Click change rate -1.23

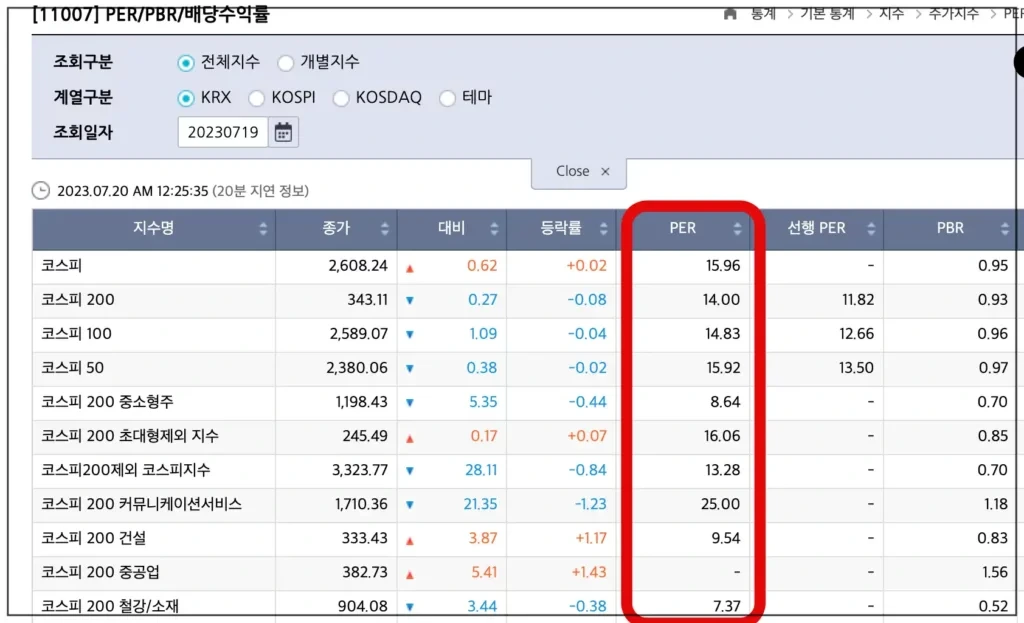pos(590,504)
